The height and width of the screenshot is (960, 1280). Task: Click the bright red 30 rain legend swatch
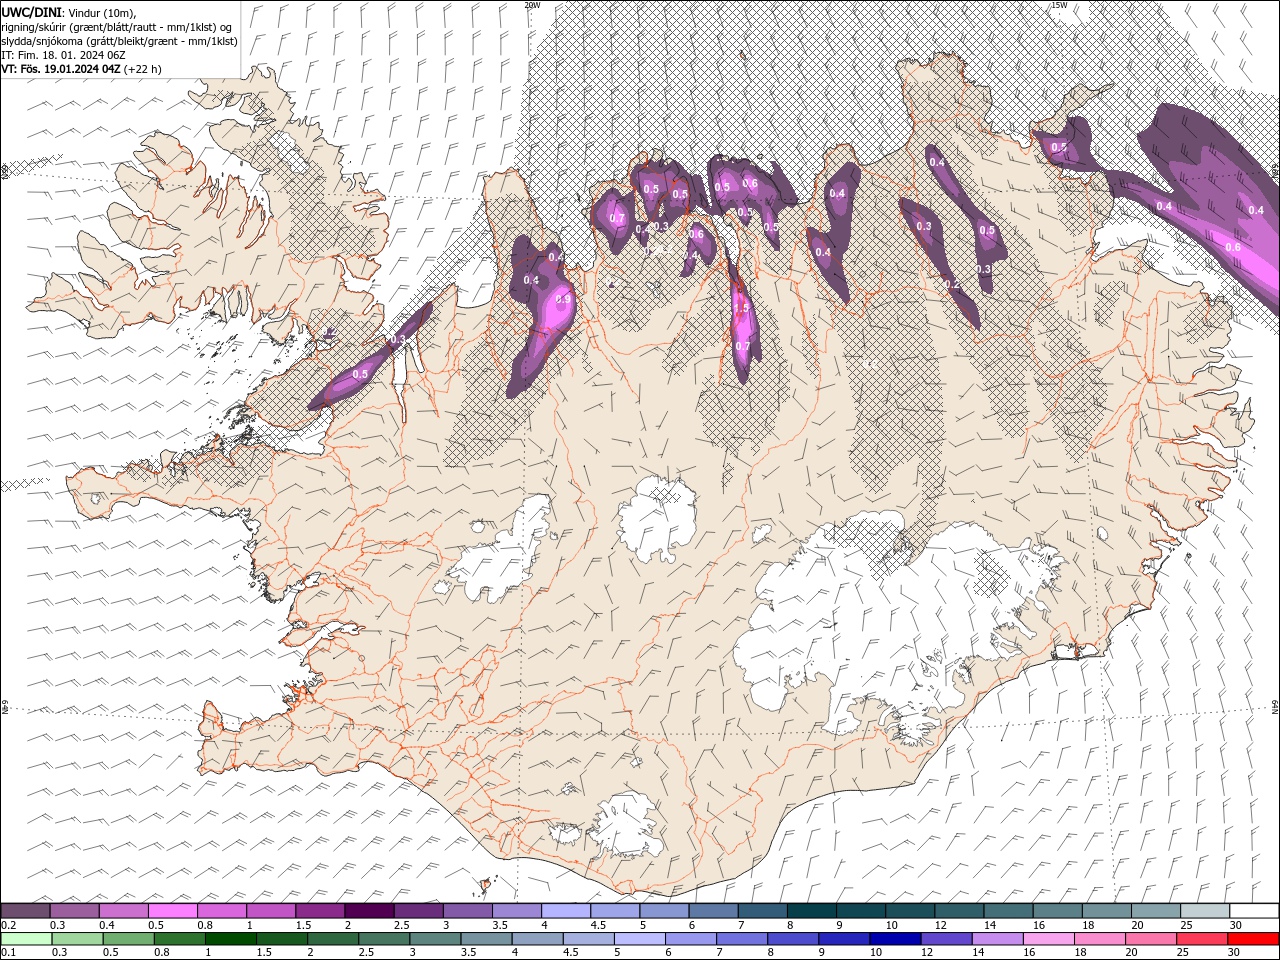(x=1253, y=939)
